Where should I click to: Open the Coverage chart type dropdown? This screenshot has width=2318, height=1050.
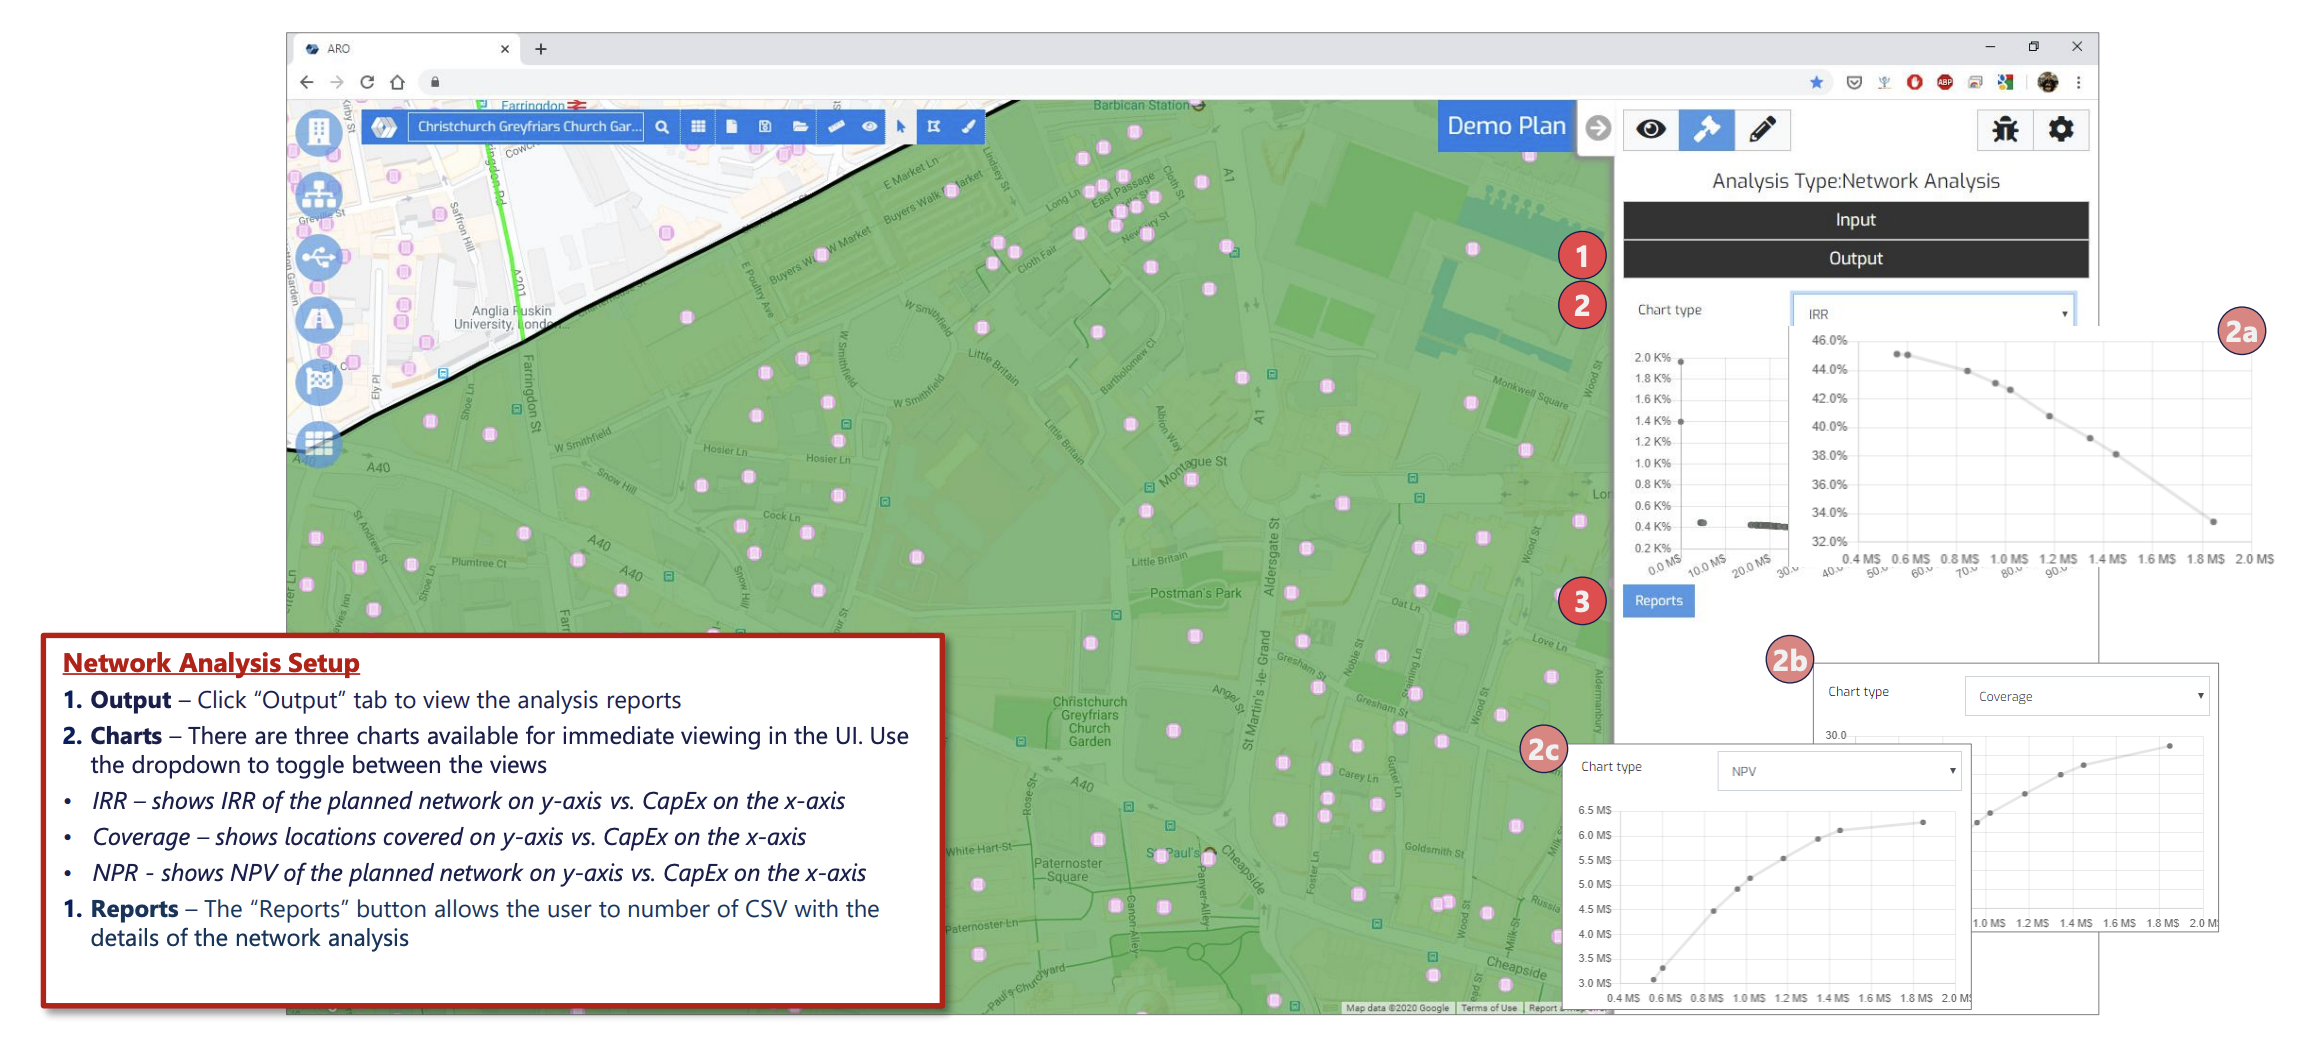pyautogui.click(x=2086, y=696)
